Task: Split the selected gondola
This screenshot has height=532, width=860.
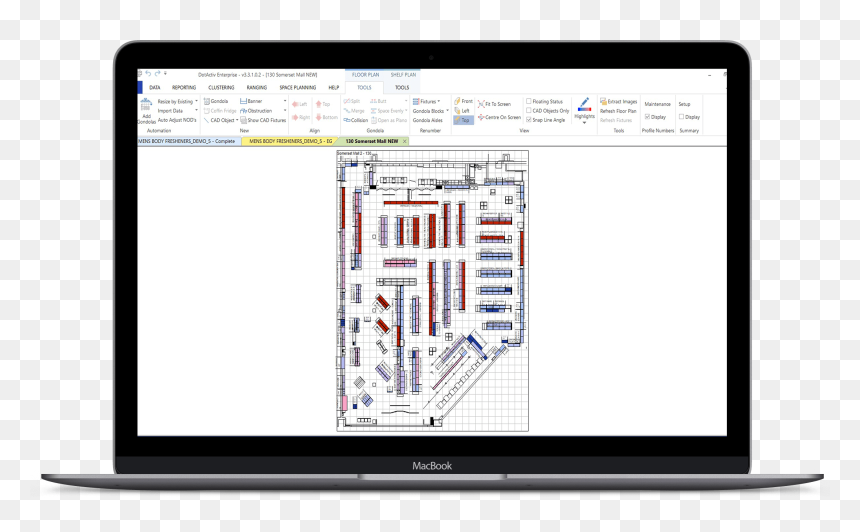Action: coord(352,101)
